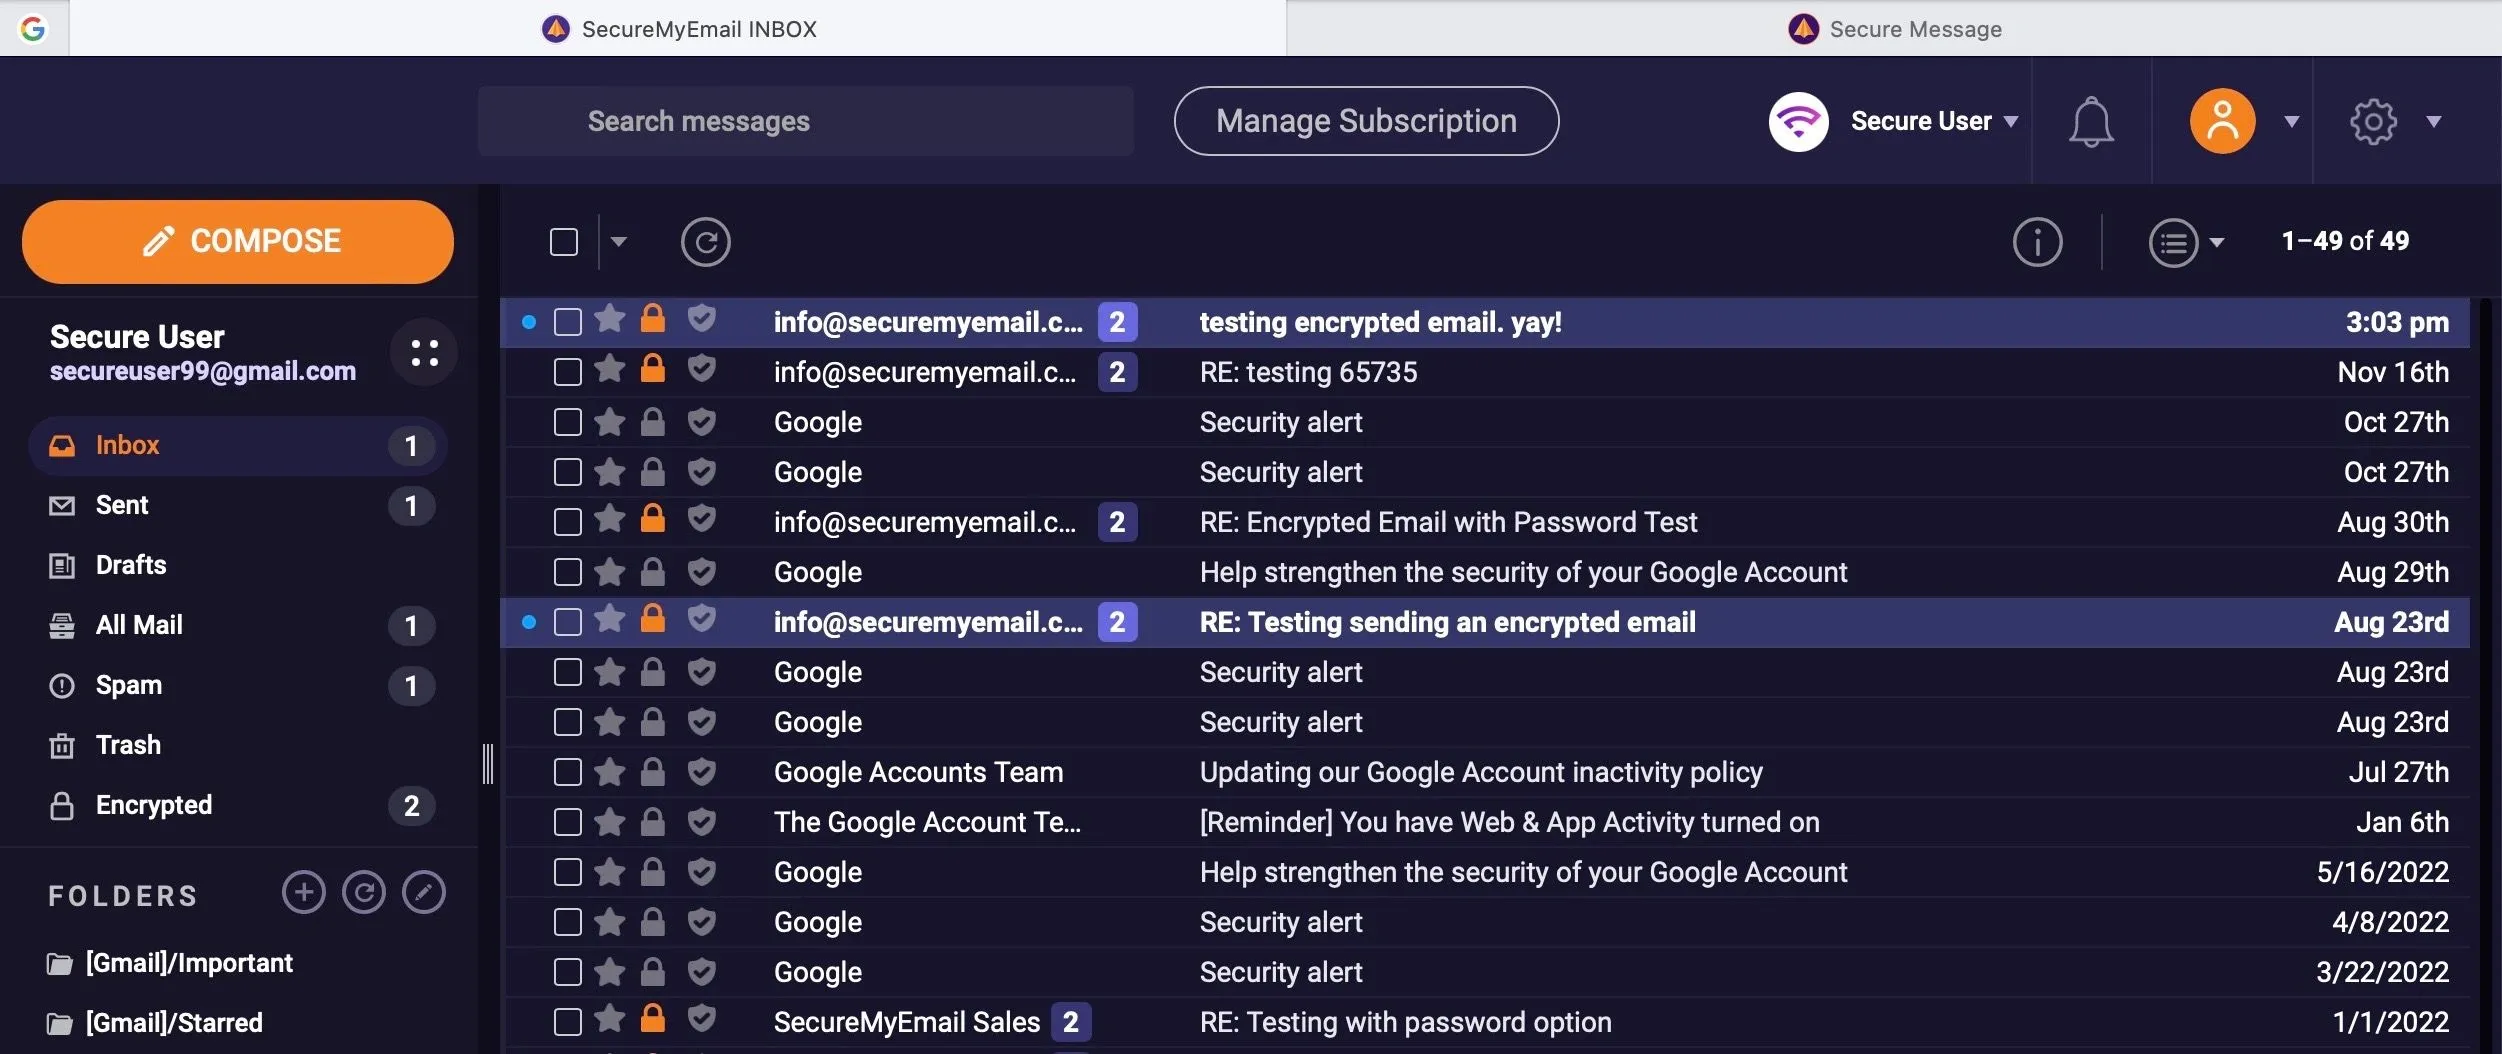The width and height of the screenshot is (2502, 1054).
Task: Click the Encrypted folder icon
Action: click(x=62, y=805)
